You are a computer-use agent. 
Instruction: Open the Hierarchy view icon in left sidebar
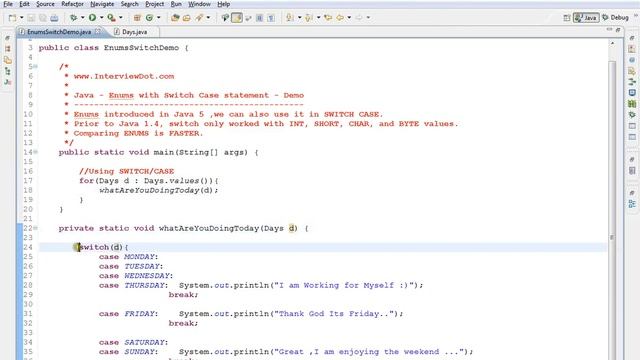7,71
